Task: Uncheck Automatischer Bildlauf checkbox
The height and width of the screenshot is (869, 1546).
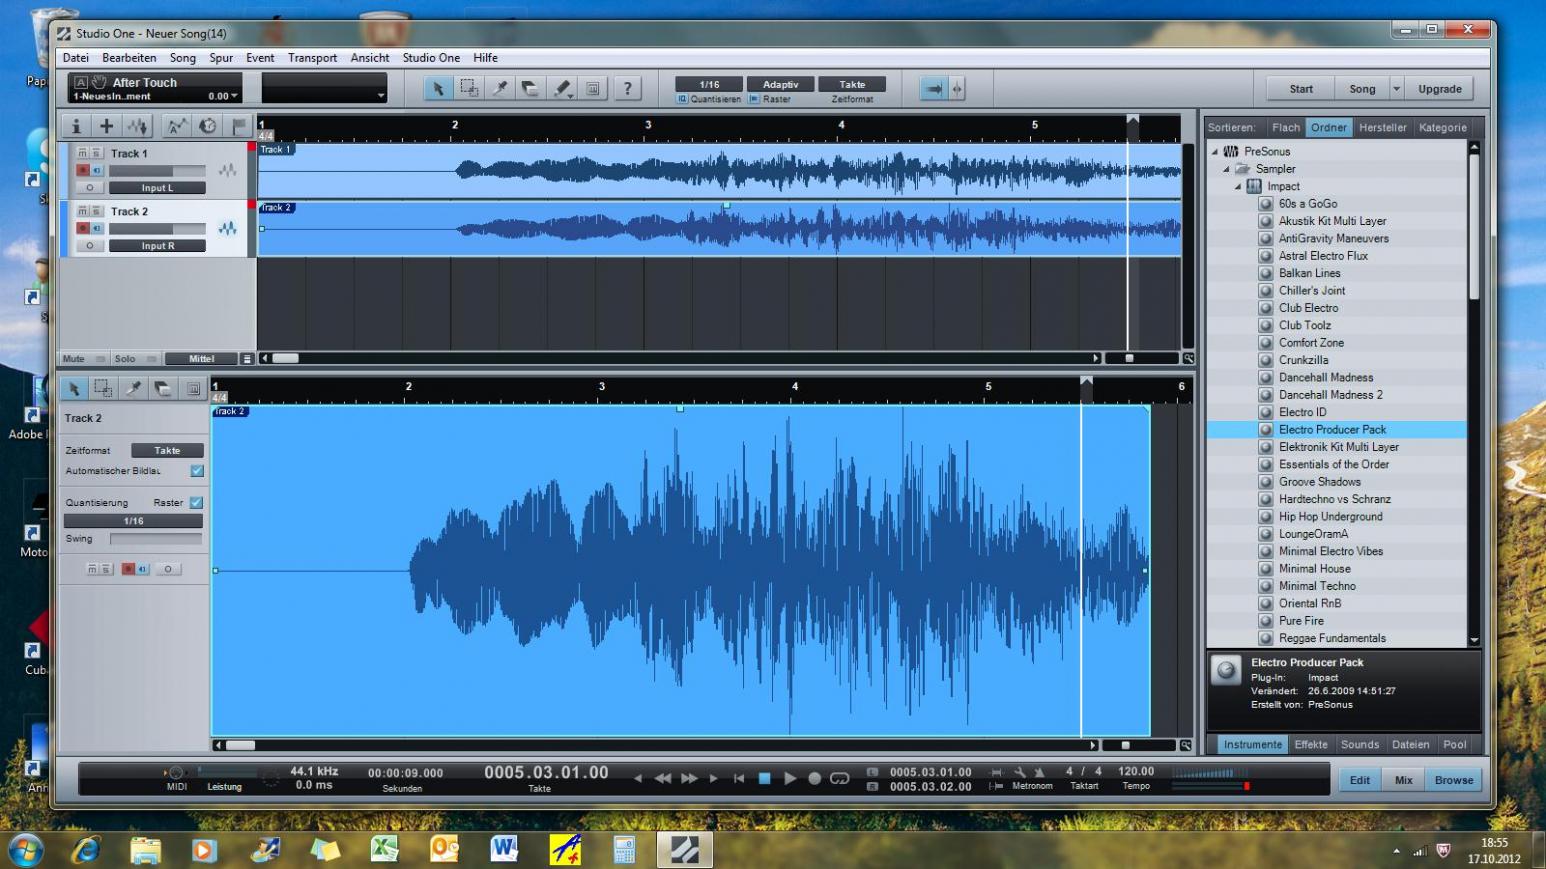Action: (197, 471)
